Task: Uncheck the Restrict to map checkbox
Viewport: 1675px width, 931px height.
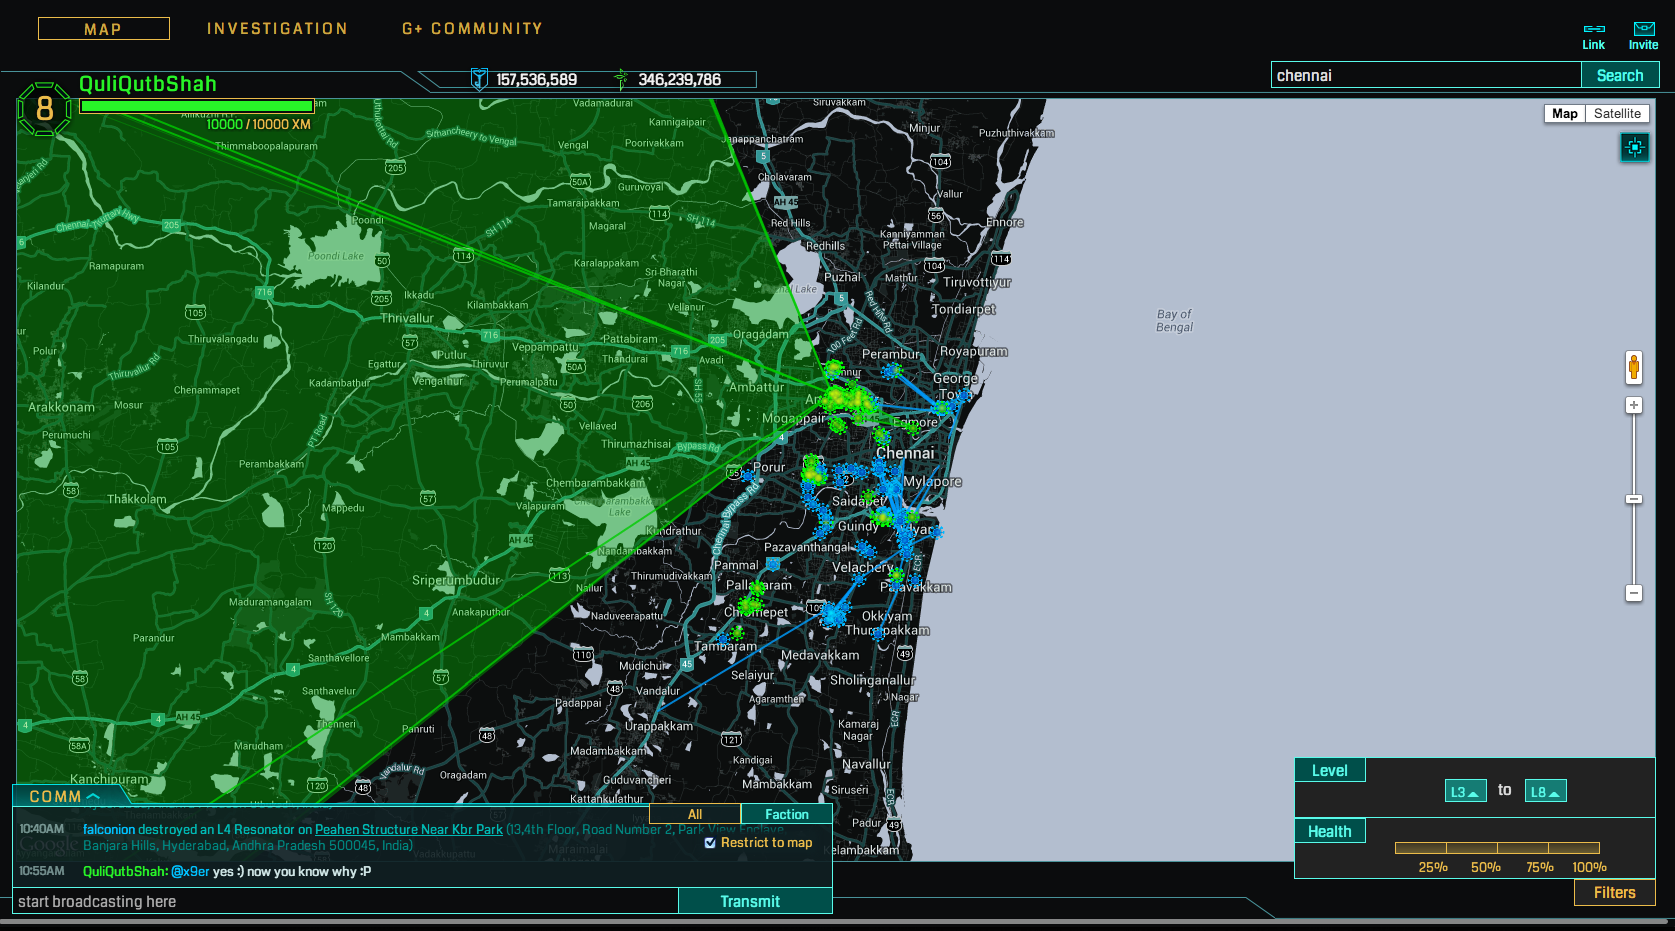Action: pos(710,843)
